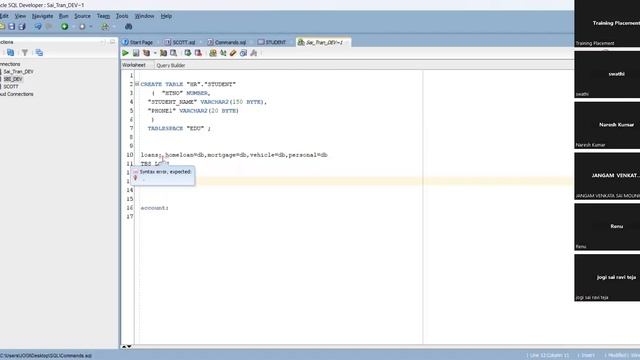Click the greyed last worksheet toolbar icon
This screenshot has width=640, height=360.
(253, 53)
